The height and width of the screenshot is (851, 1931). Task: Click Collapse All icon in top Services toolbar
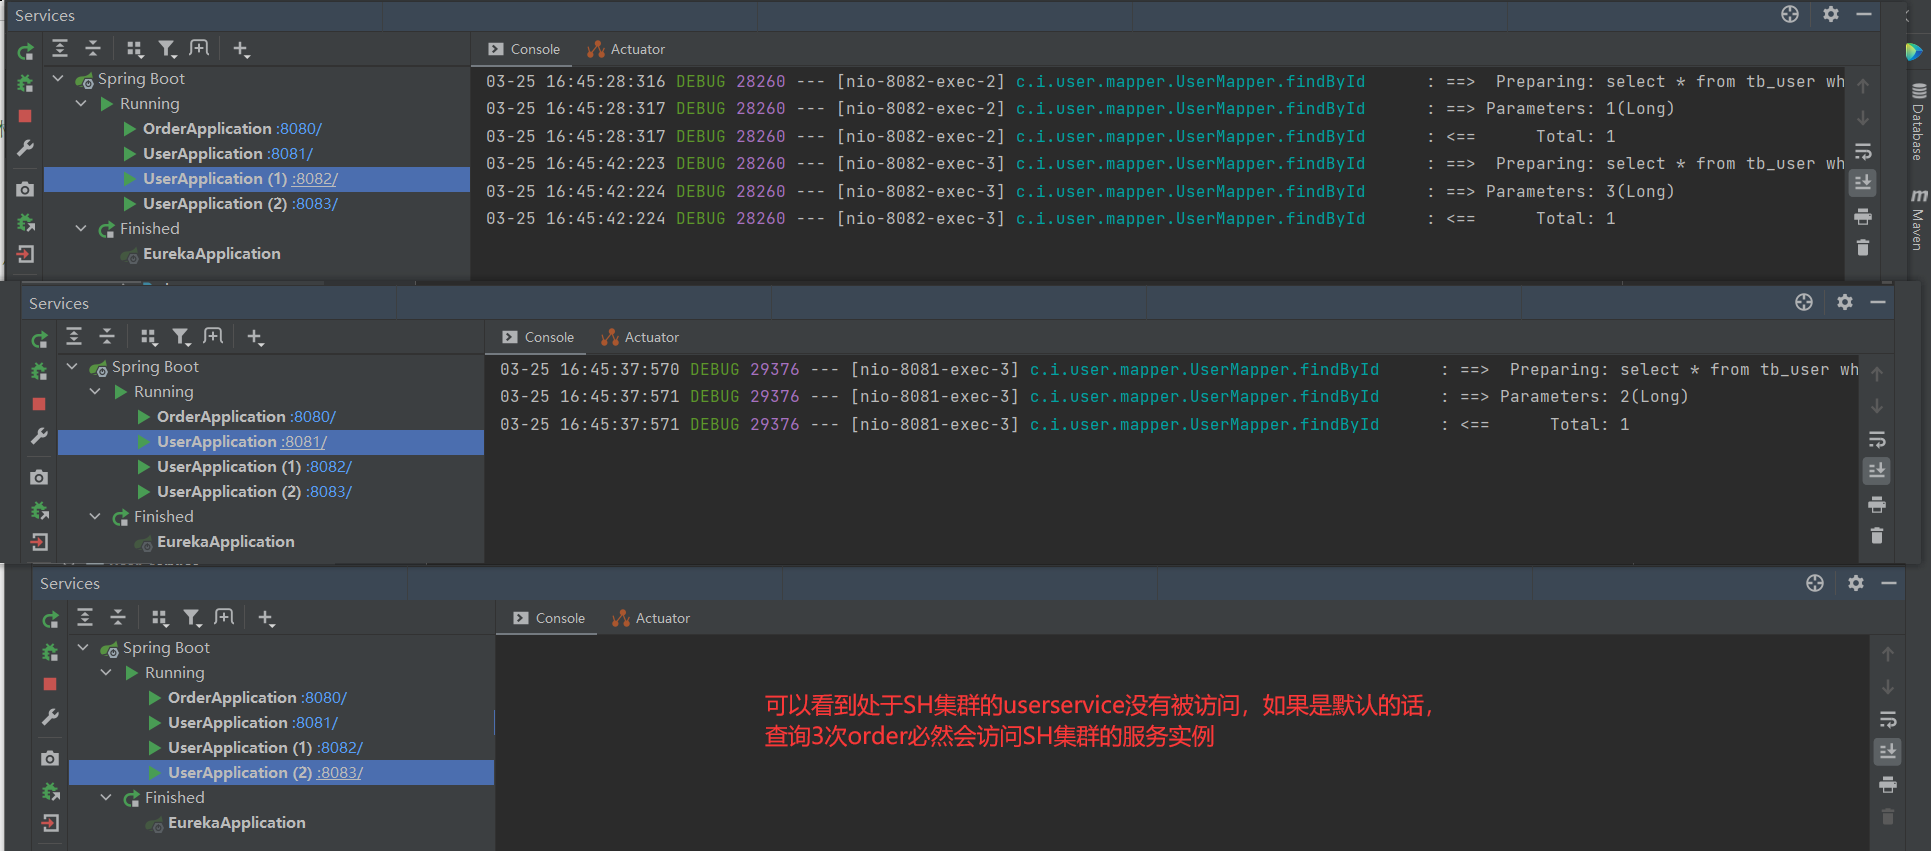tap(93, 48)
